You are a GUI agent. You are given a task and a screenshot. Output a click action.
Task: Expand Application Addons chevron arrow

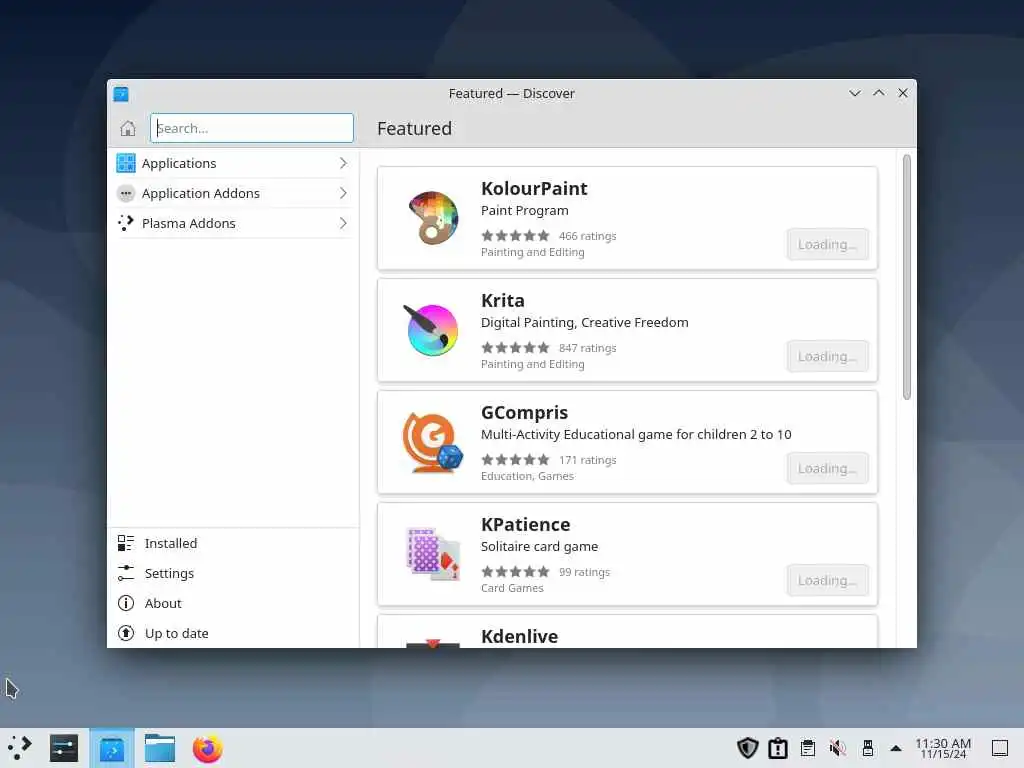click(343, 193)
